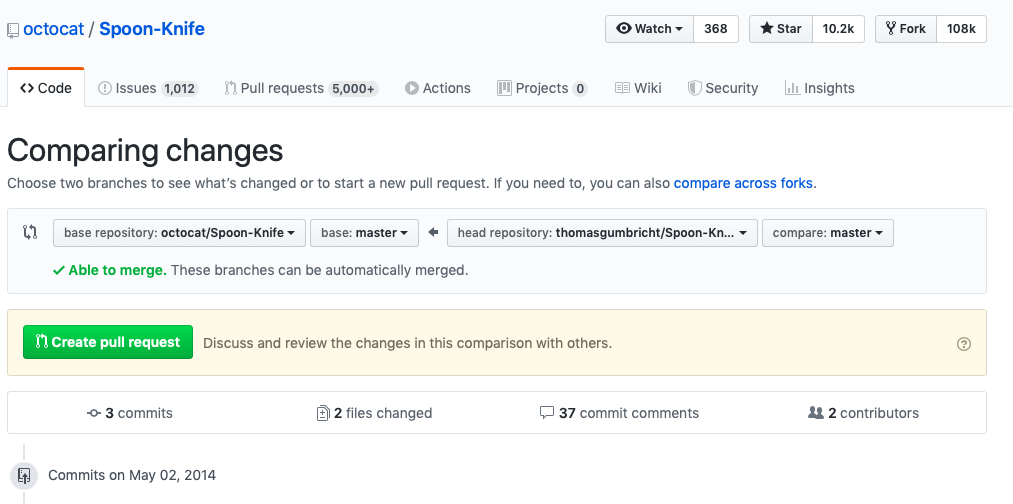The height and width of the screenshot is (504, 1013).
Task: Open the base: master branch dropdown
Action: (364, 233)
